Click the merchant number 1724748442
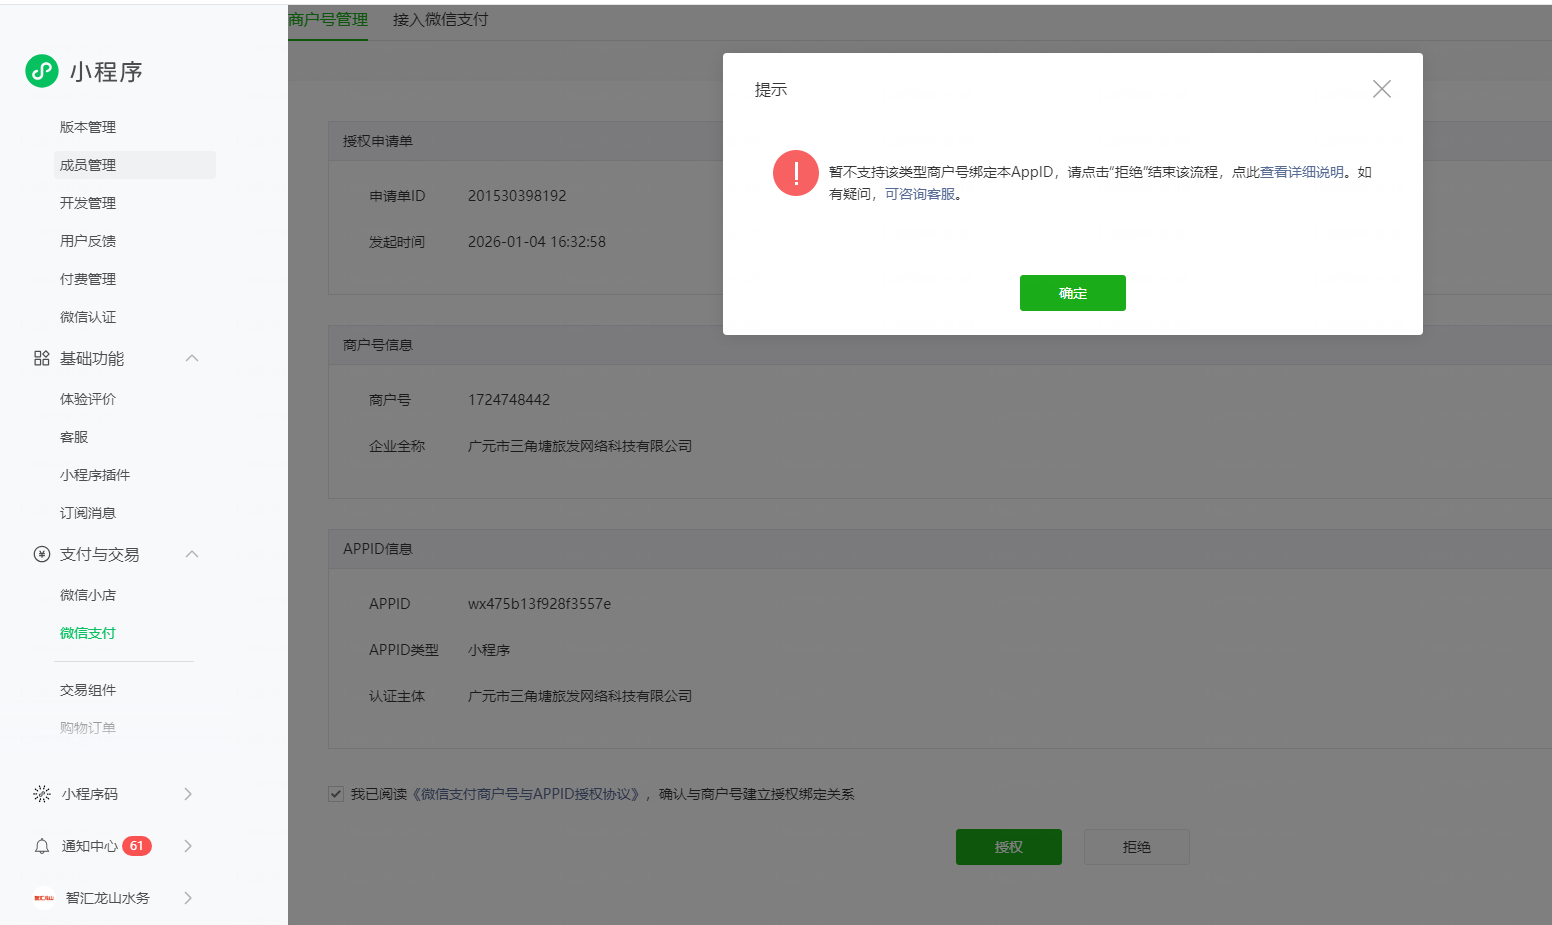Viewport: 1552px width, 925px height. (509, 400)
